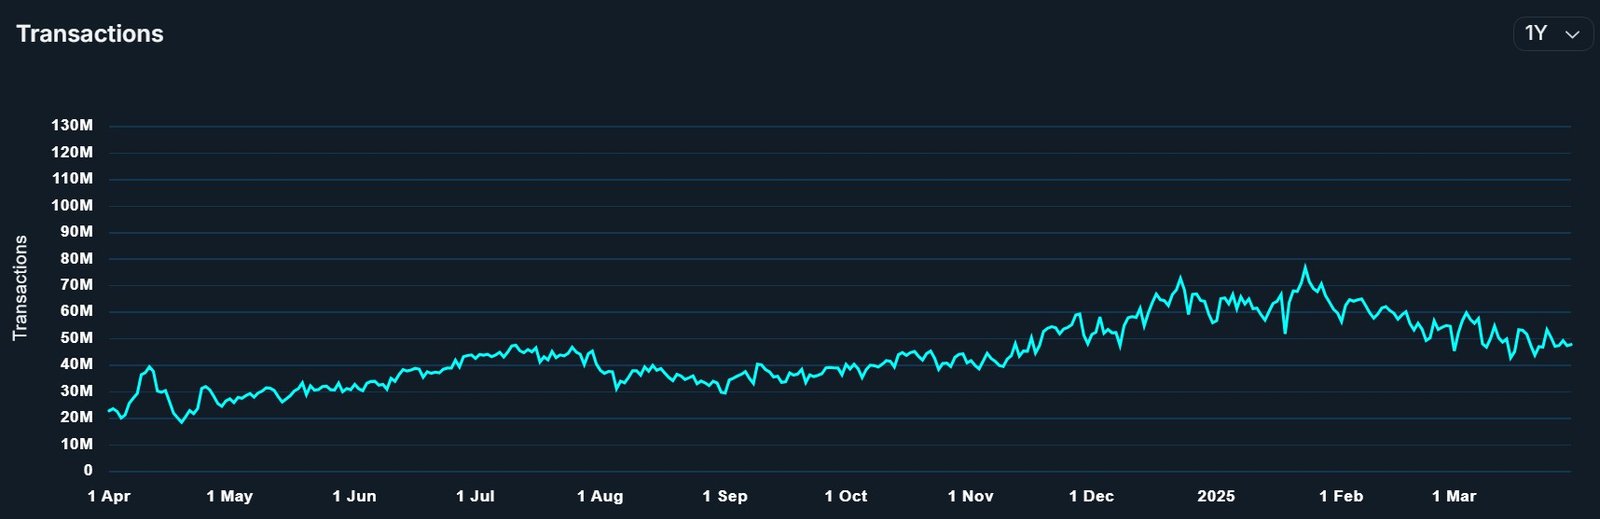Click the Transactions chart title
The width and height of the screenshot is (1600, 519).
click(90, 34)
